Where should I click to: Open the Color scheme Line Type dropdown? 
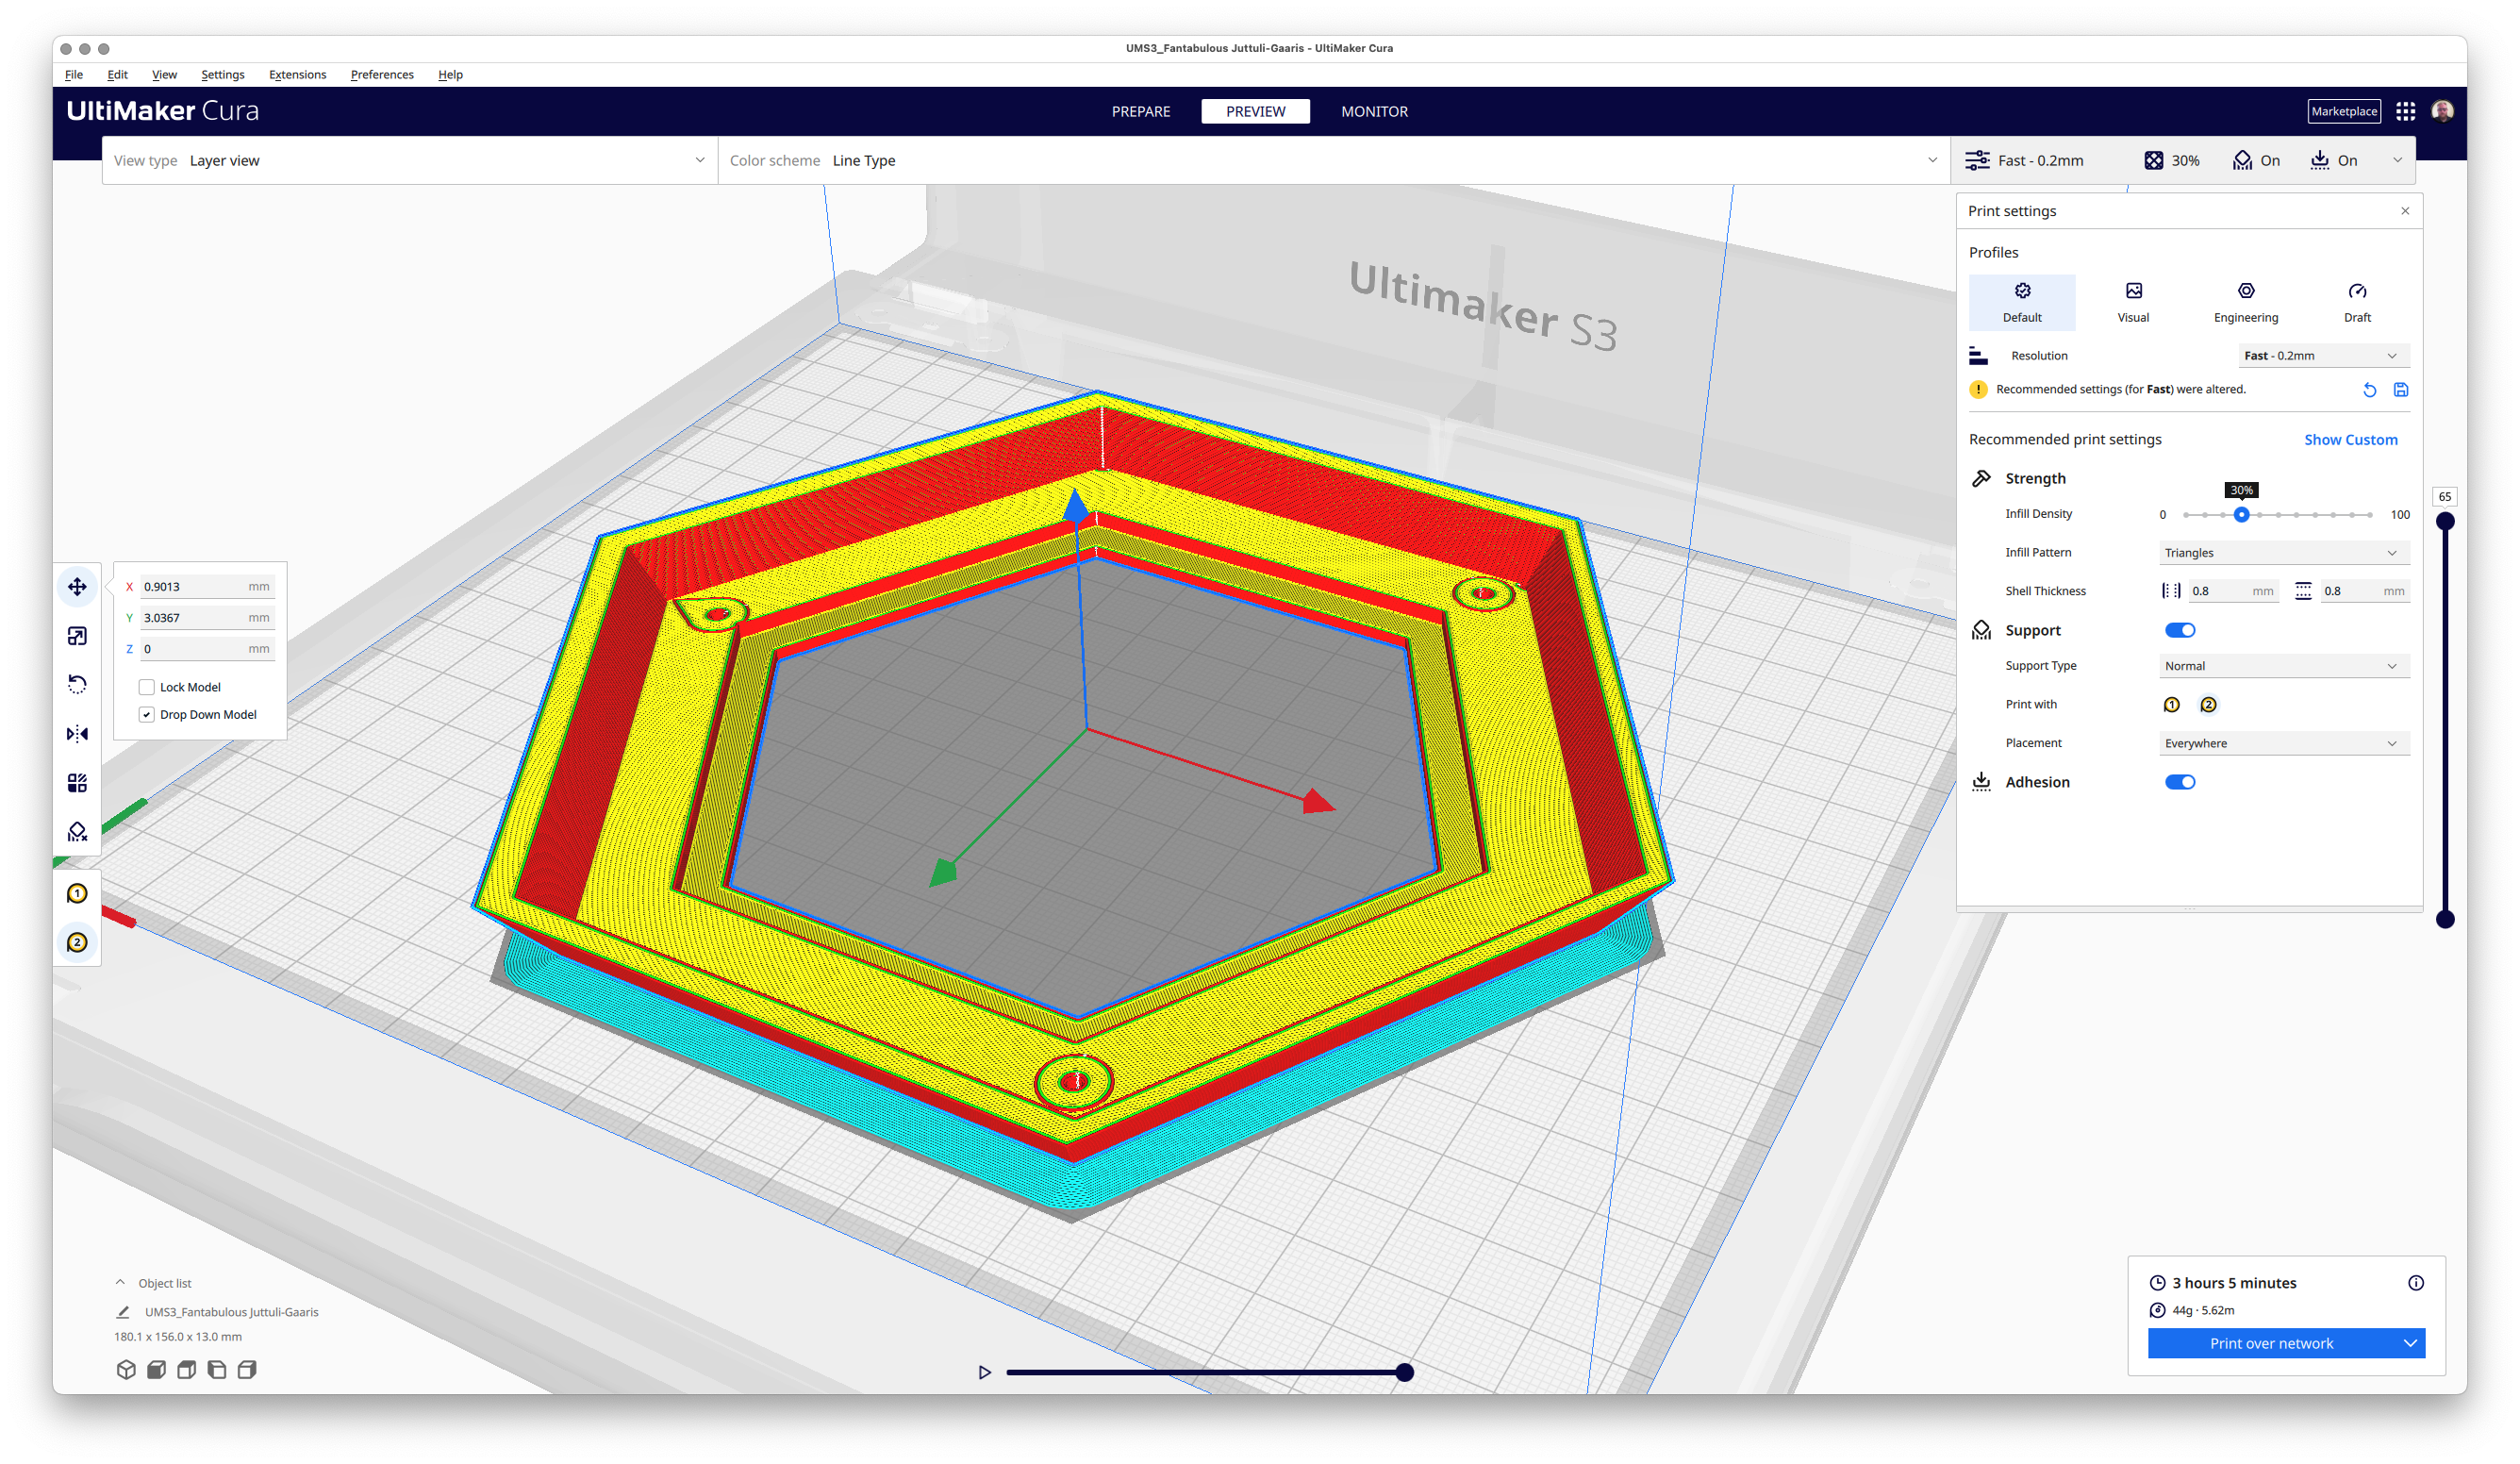point(1334,160)
